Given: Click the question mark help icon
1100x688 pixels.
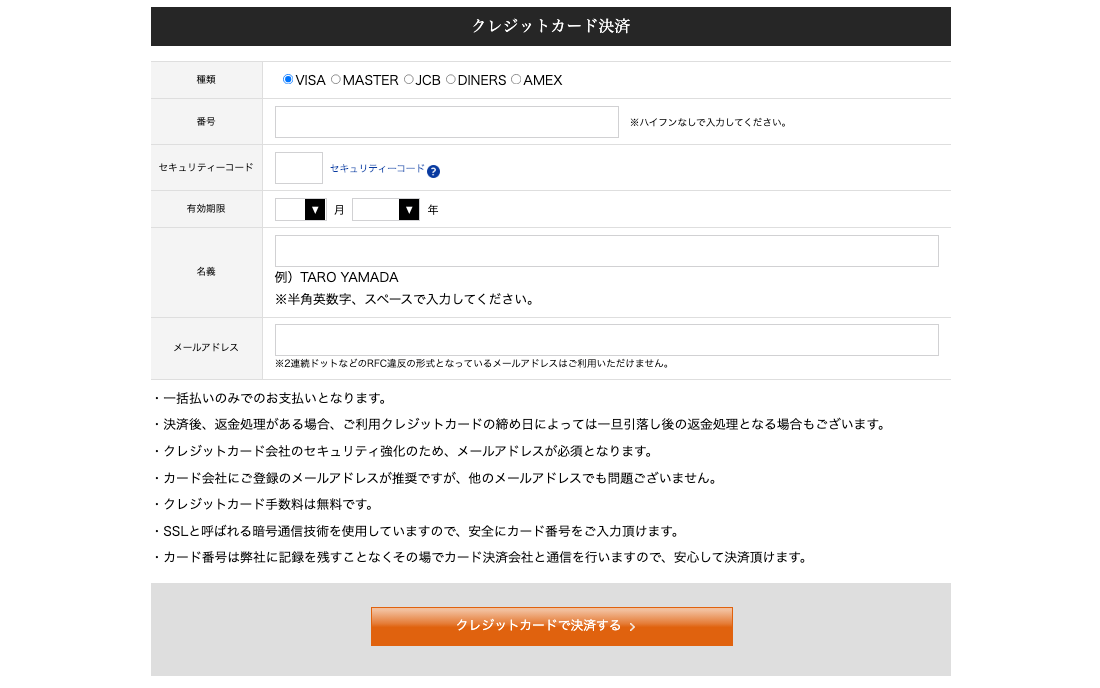Looking at the screenshot, I should (432, 170).
